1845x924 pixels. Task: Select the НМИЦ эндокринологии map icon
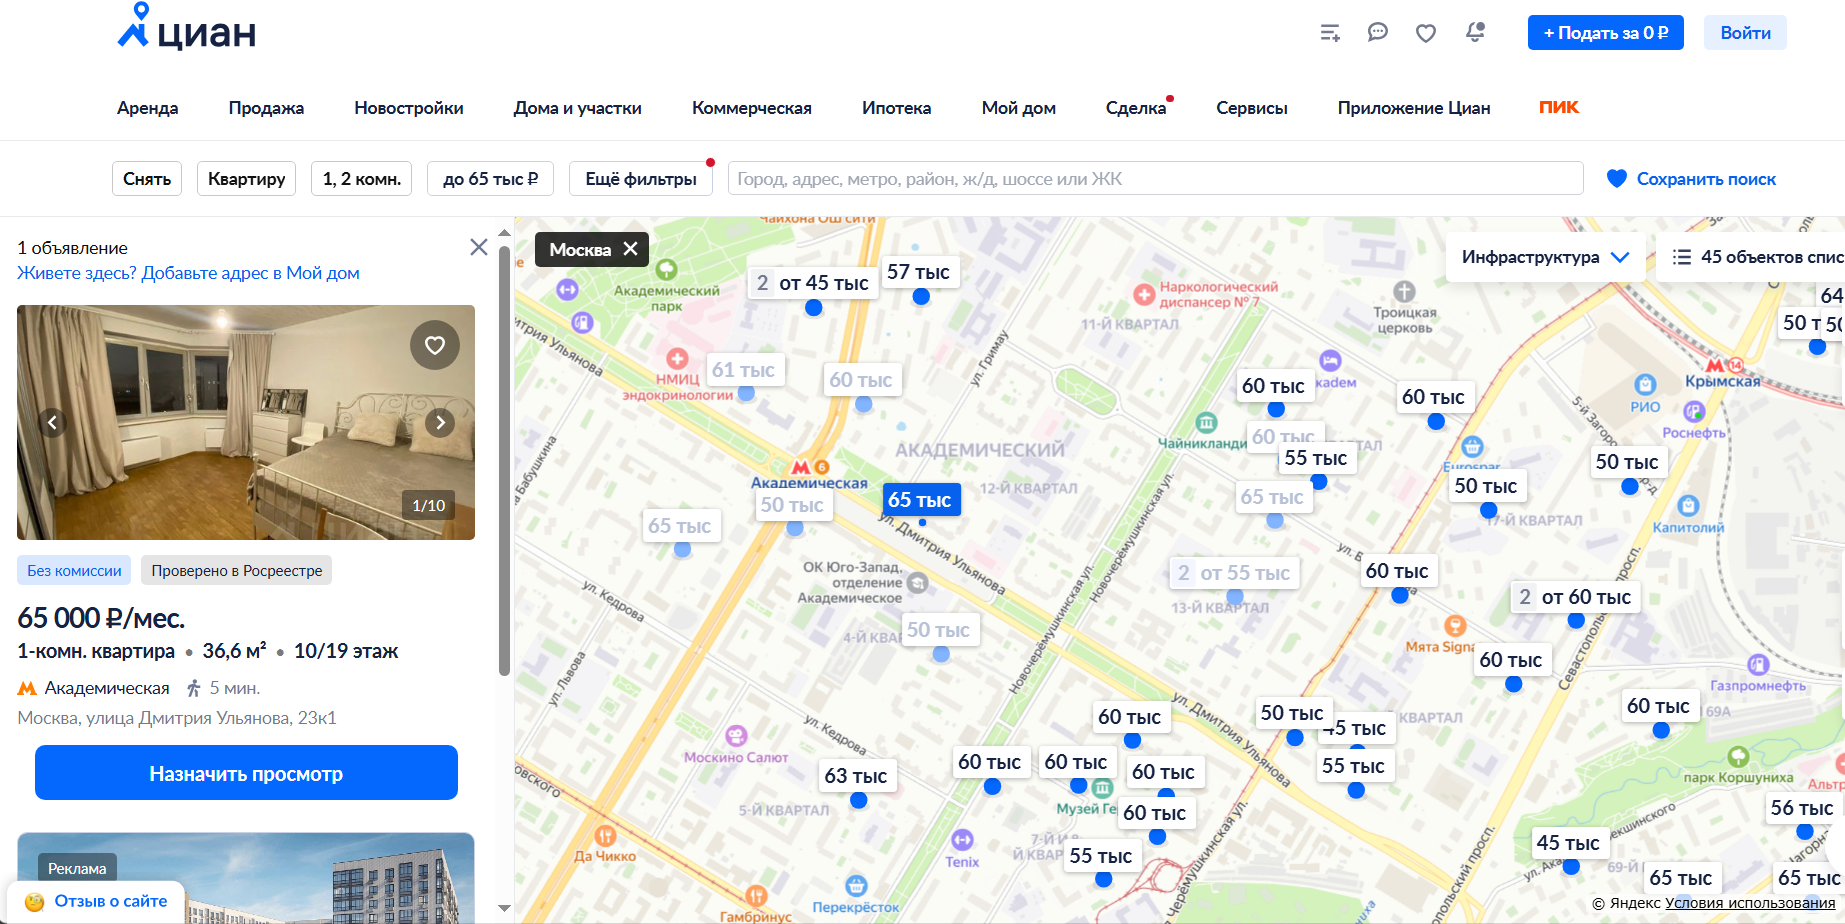[677, 359]
